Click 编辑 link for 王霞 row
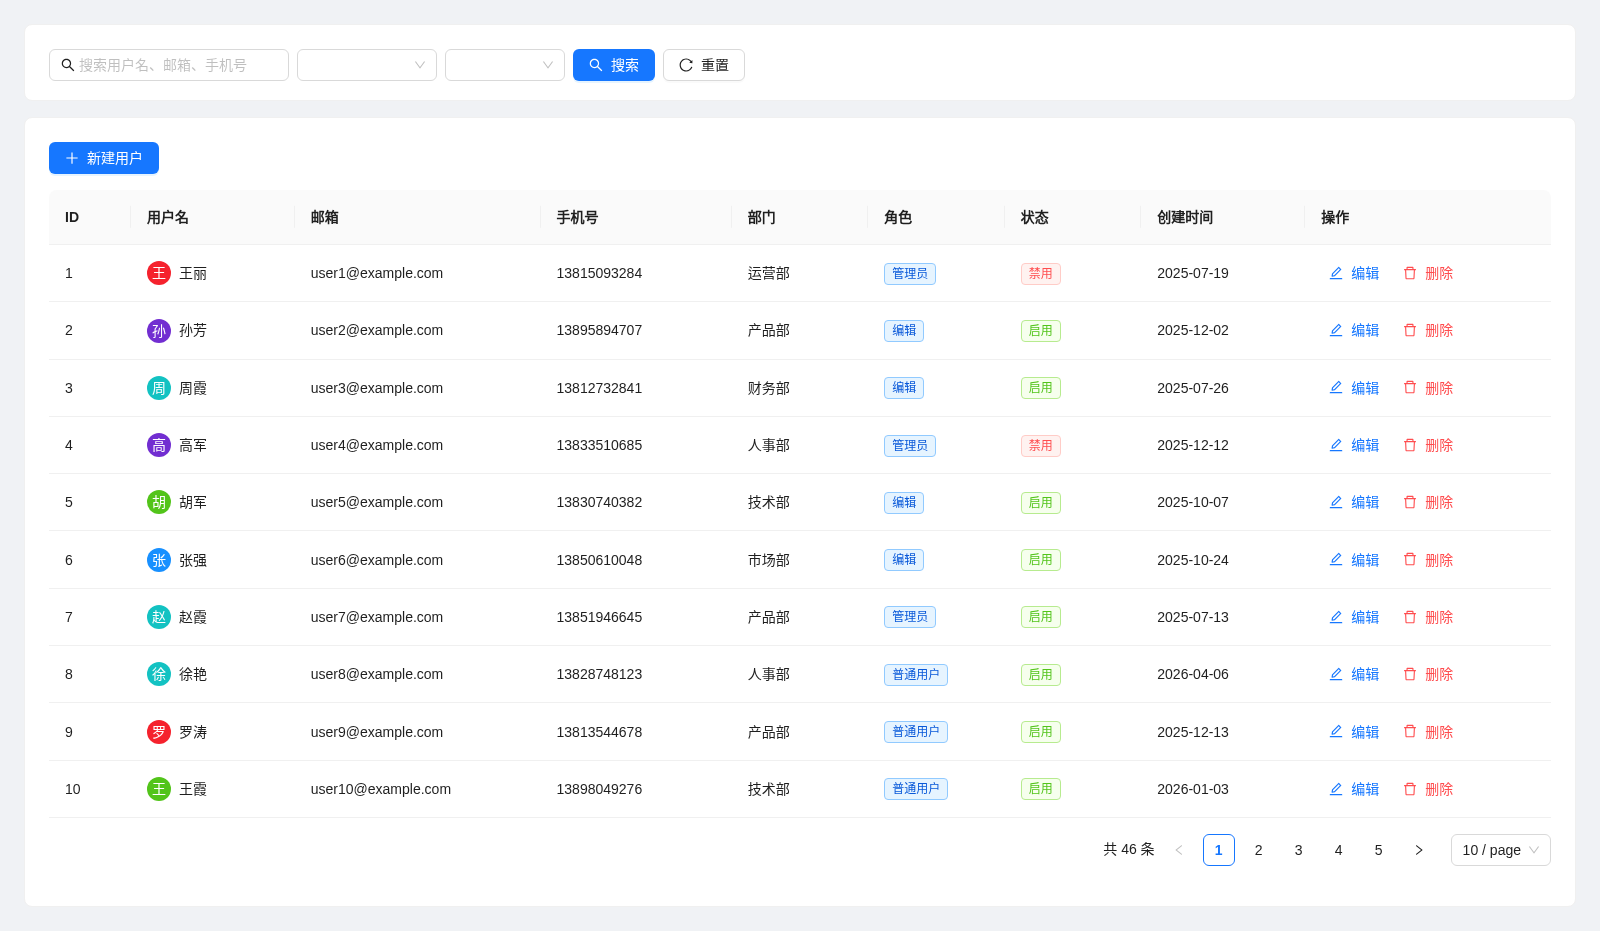 tap(1354, 789)
